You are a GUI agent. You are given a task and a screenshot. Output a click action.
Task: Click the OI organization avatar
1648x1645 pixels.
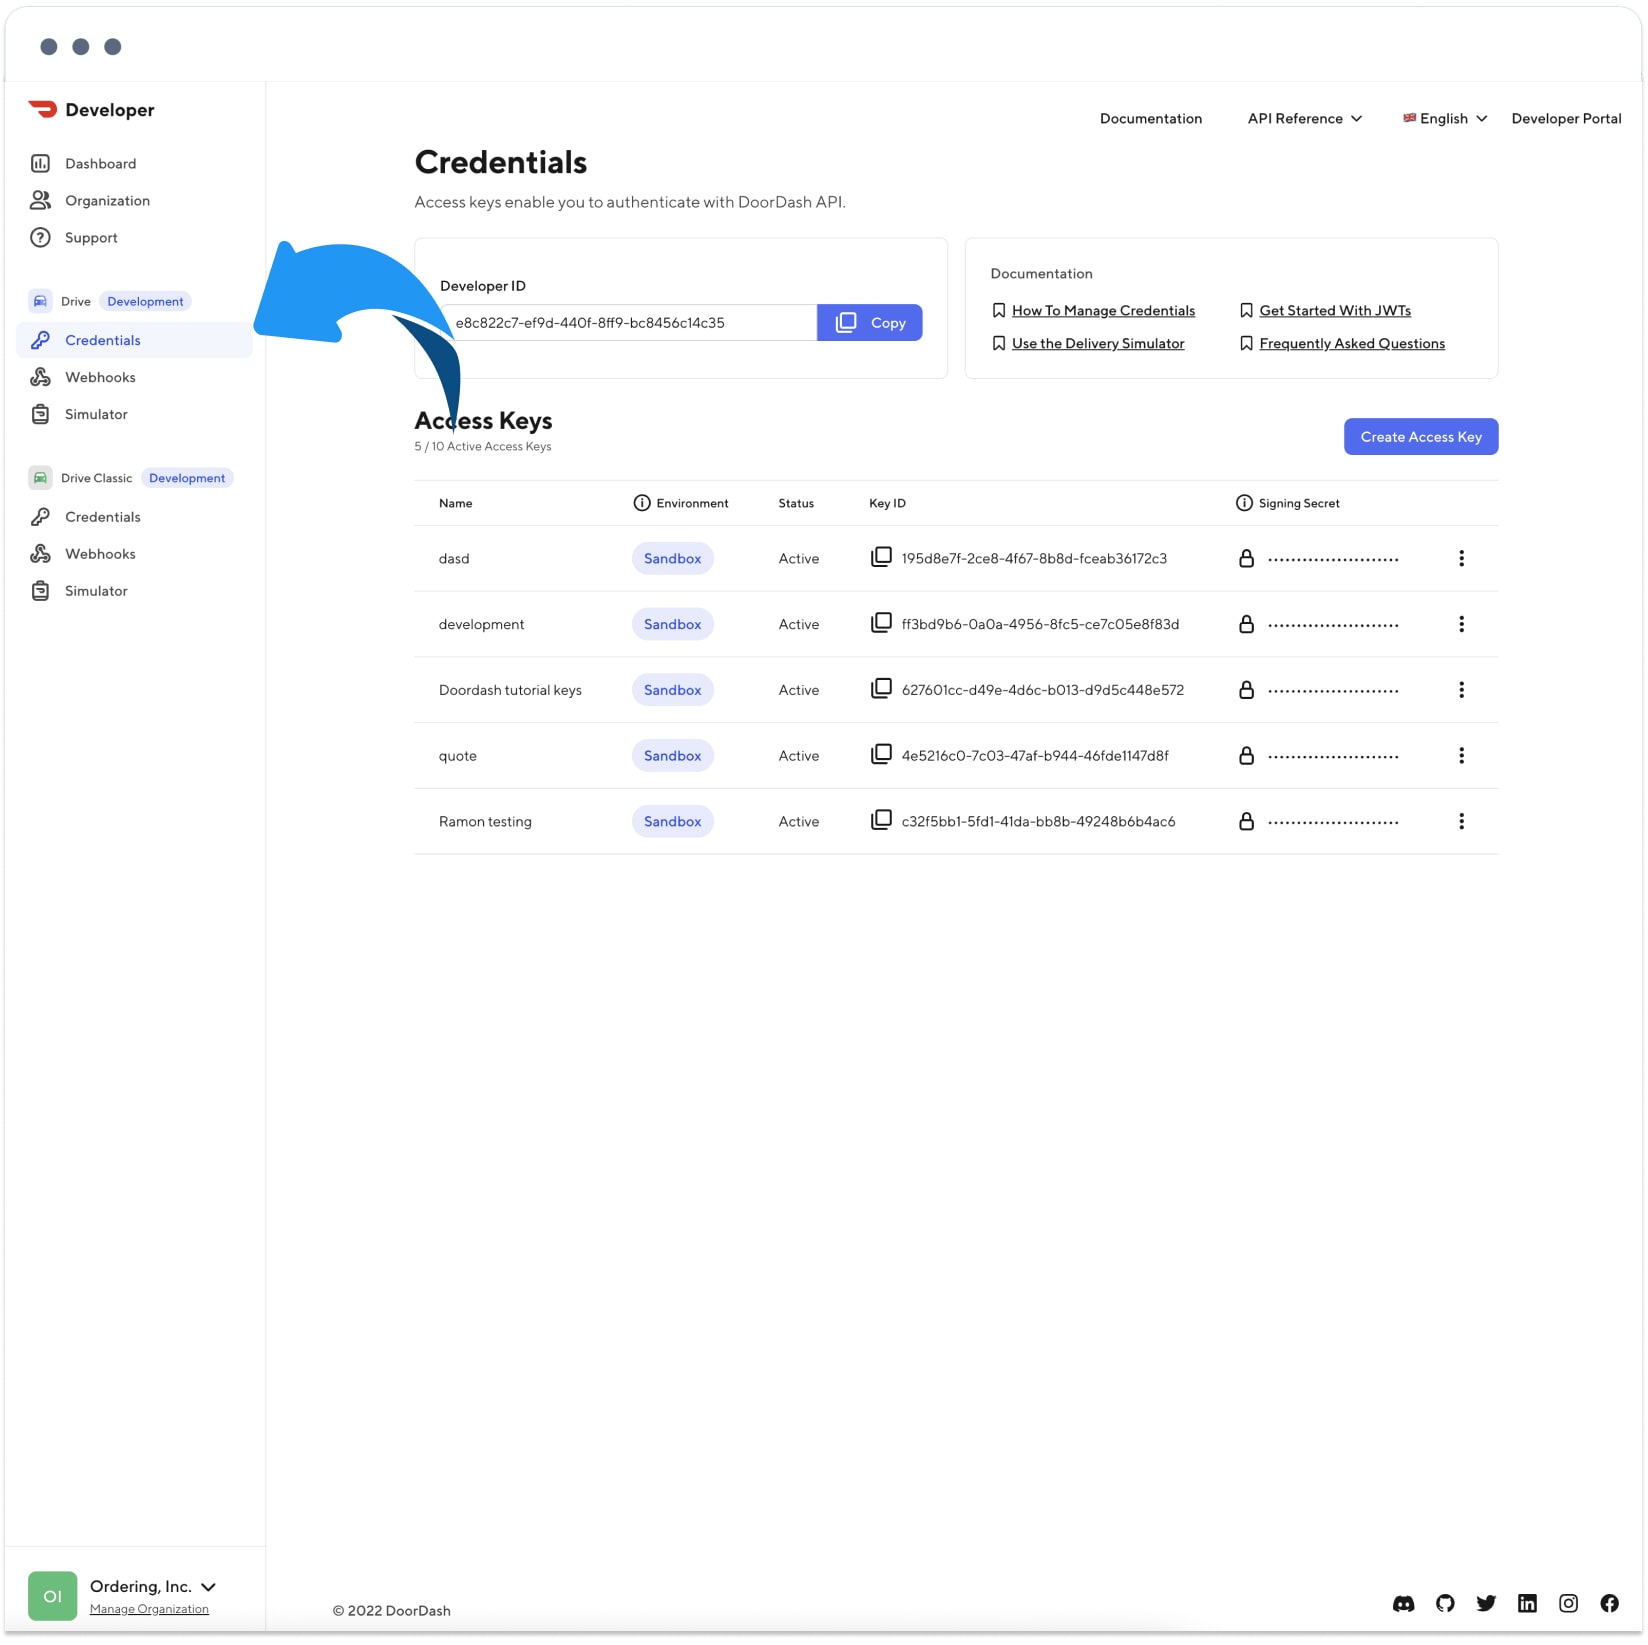pyautogui.click(x=52, y=1596)
